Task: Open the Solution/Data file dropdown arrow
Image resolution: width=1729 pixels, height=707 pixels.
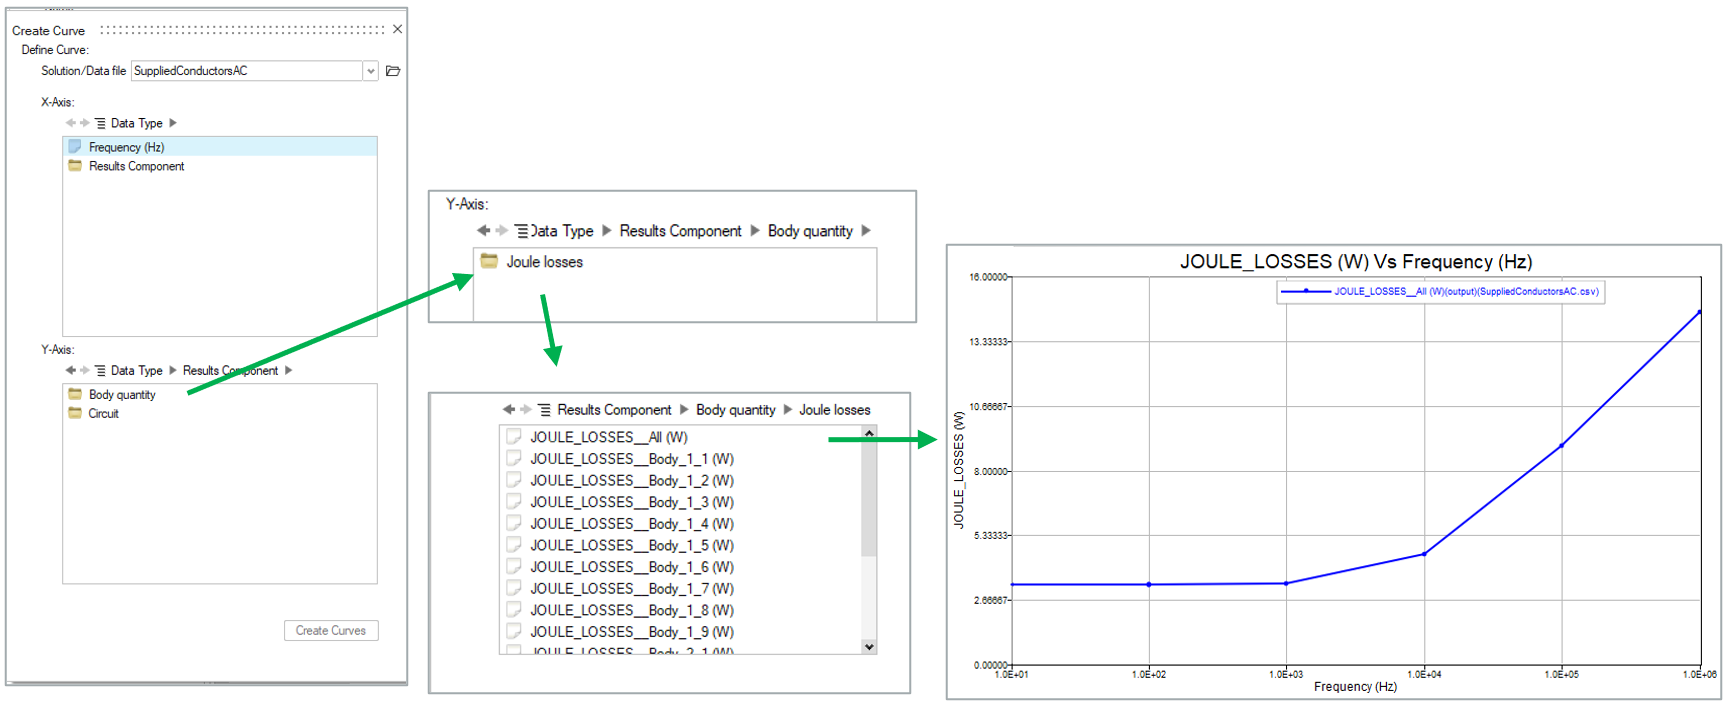Action: pos(371,71)
